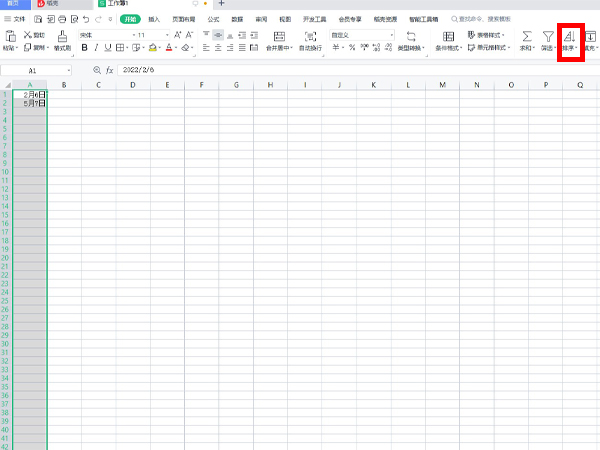Image resolution: width=600 pixels, height=450 pixels.
Task: Click the Paste clipboard icon
Action: point(10,36)
